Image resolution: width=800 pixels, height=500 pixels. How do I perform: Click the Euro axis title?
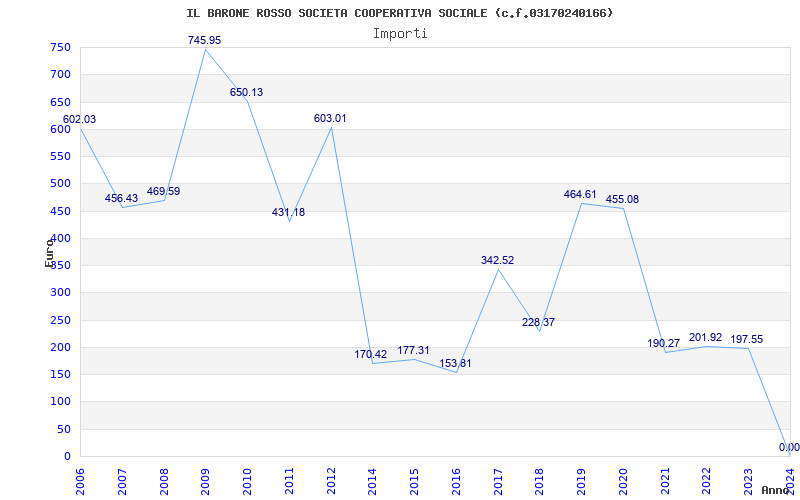(x=49, y=253)
